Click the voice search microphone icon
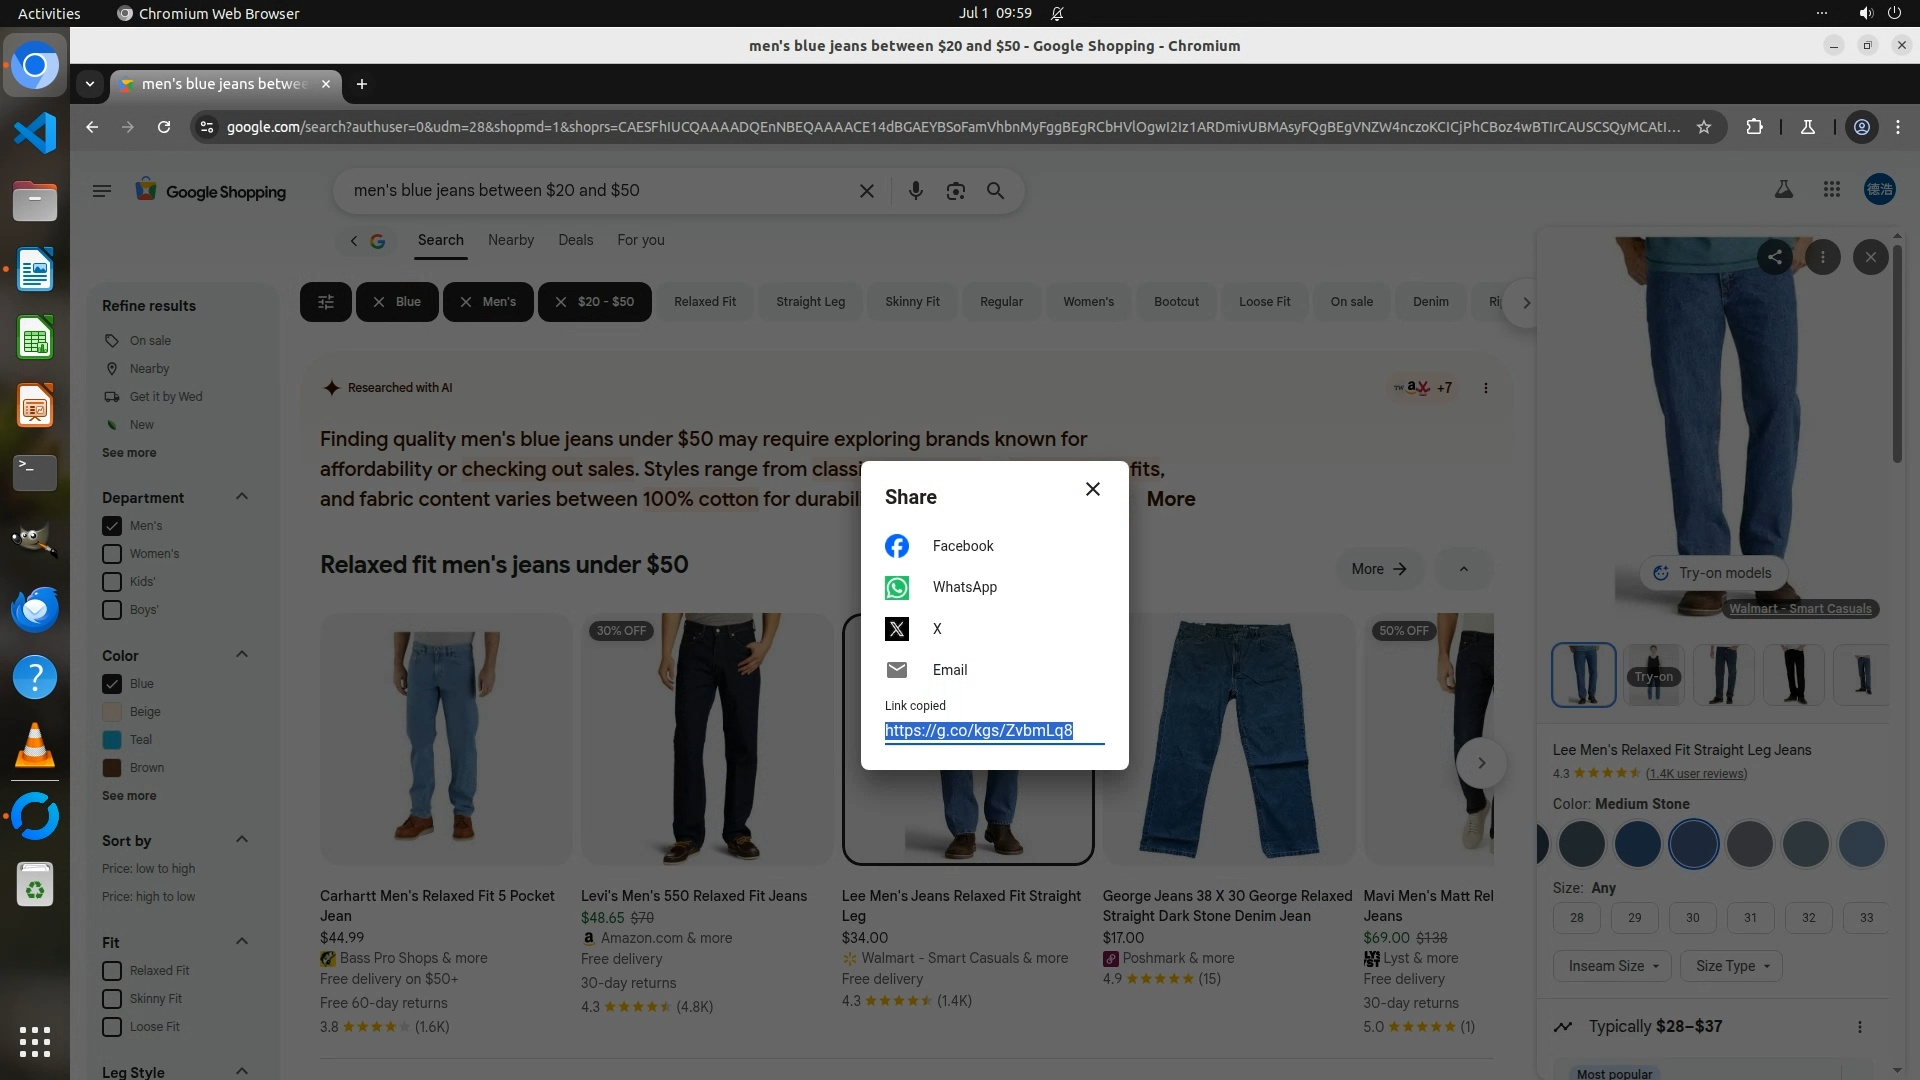Viewport: 1920px width, 1080px height. (x=915, y=191)
